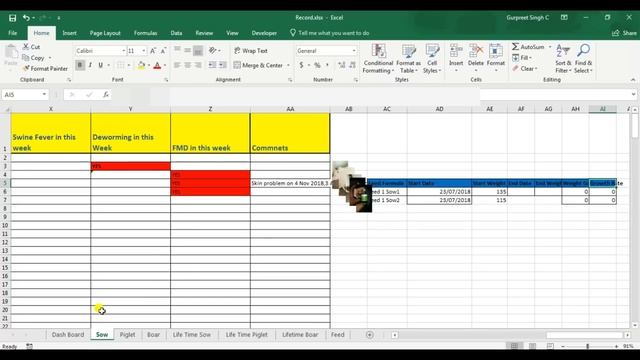Switch to Page Break Preview in status bar
This screenshot has height=360, width=640.
[x=550, y=346]
